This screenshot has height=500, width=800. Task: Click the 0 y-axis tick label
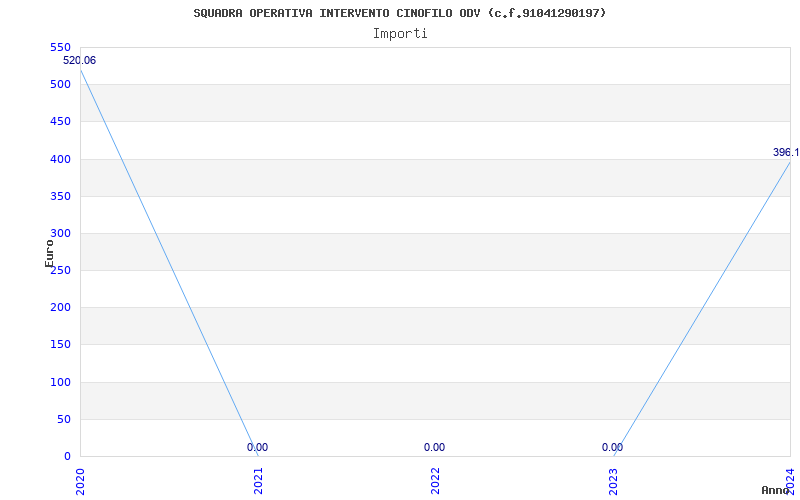click(67, 457)
